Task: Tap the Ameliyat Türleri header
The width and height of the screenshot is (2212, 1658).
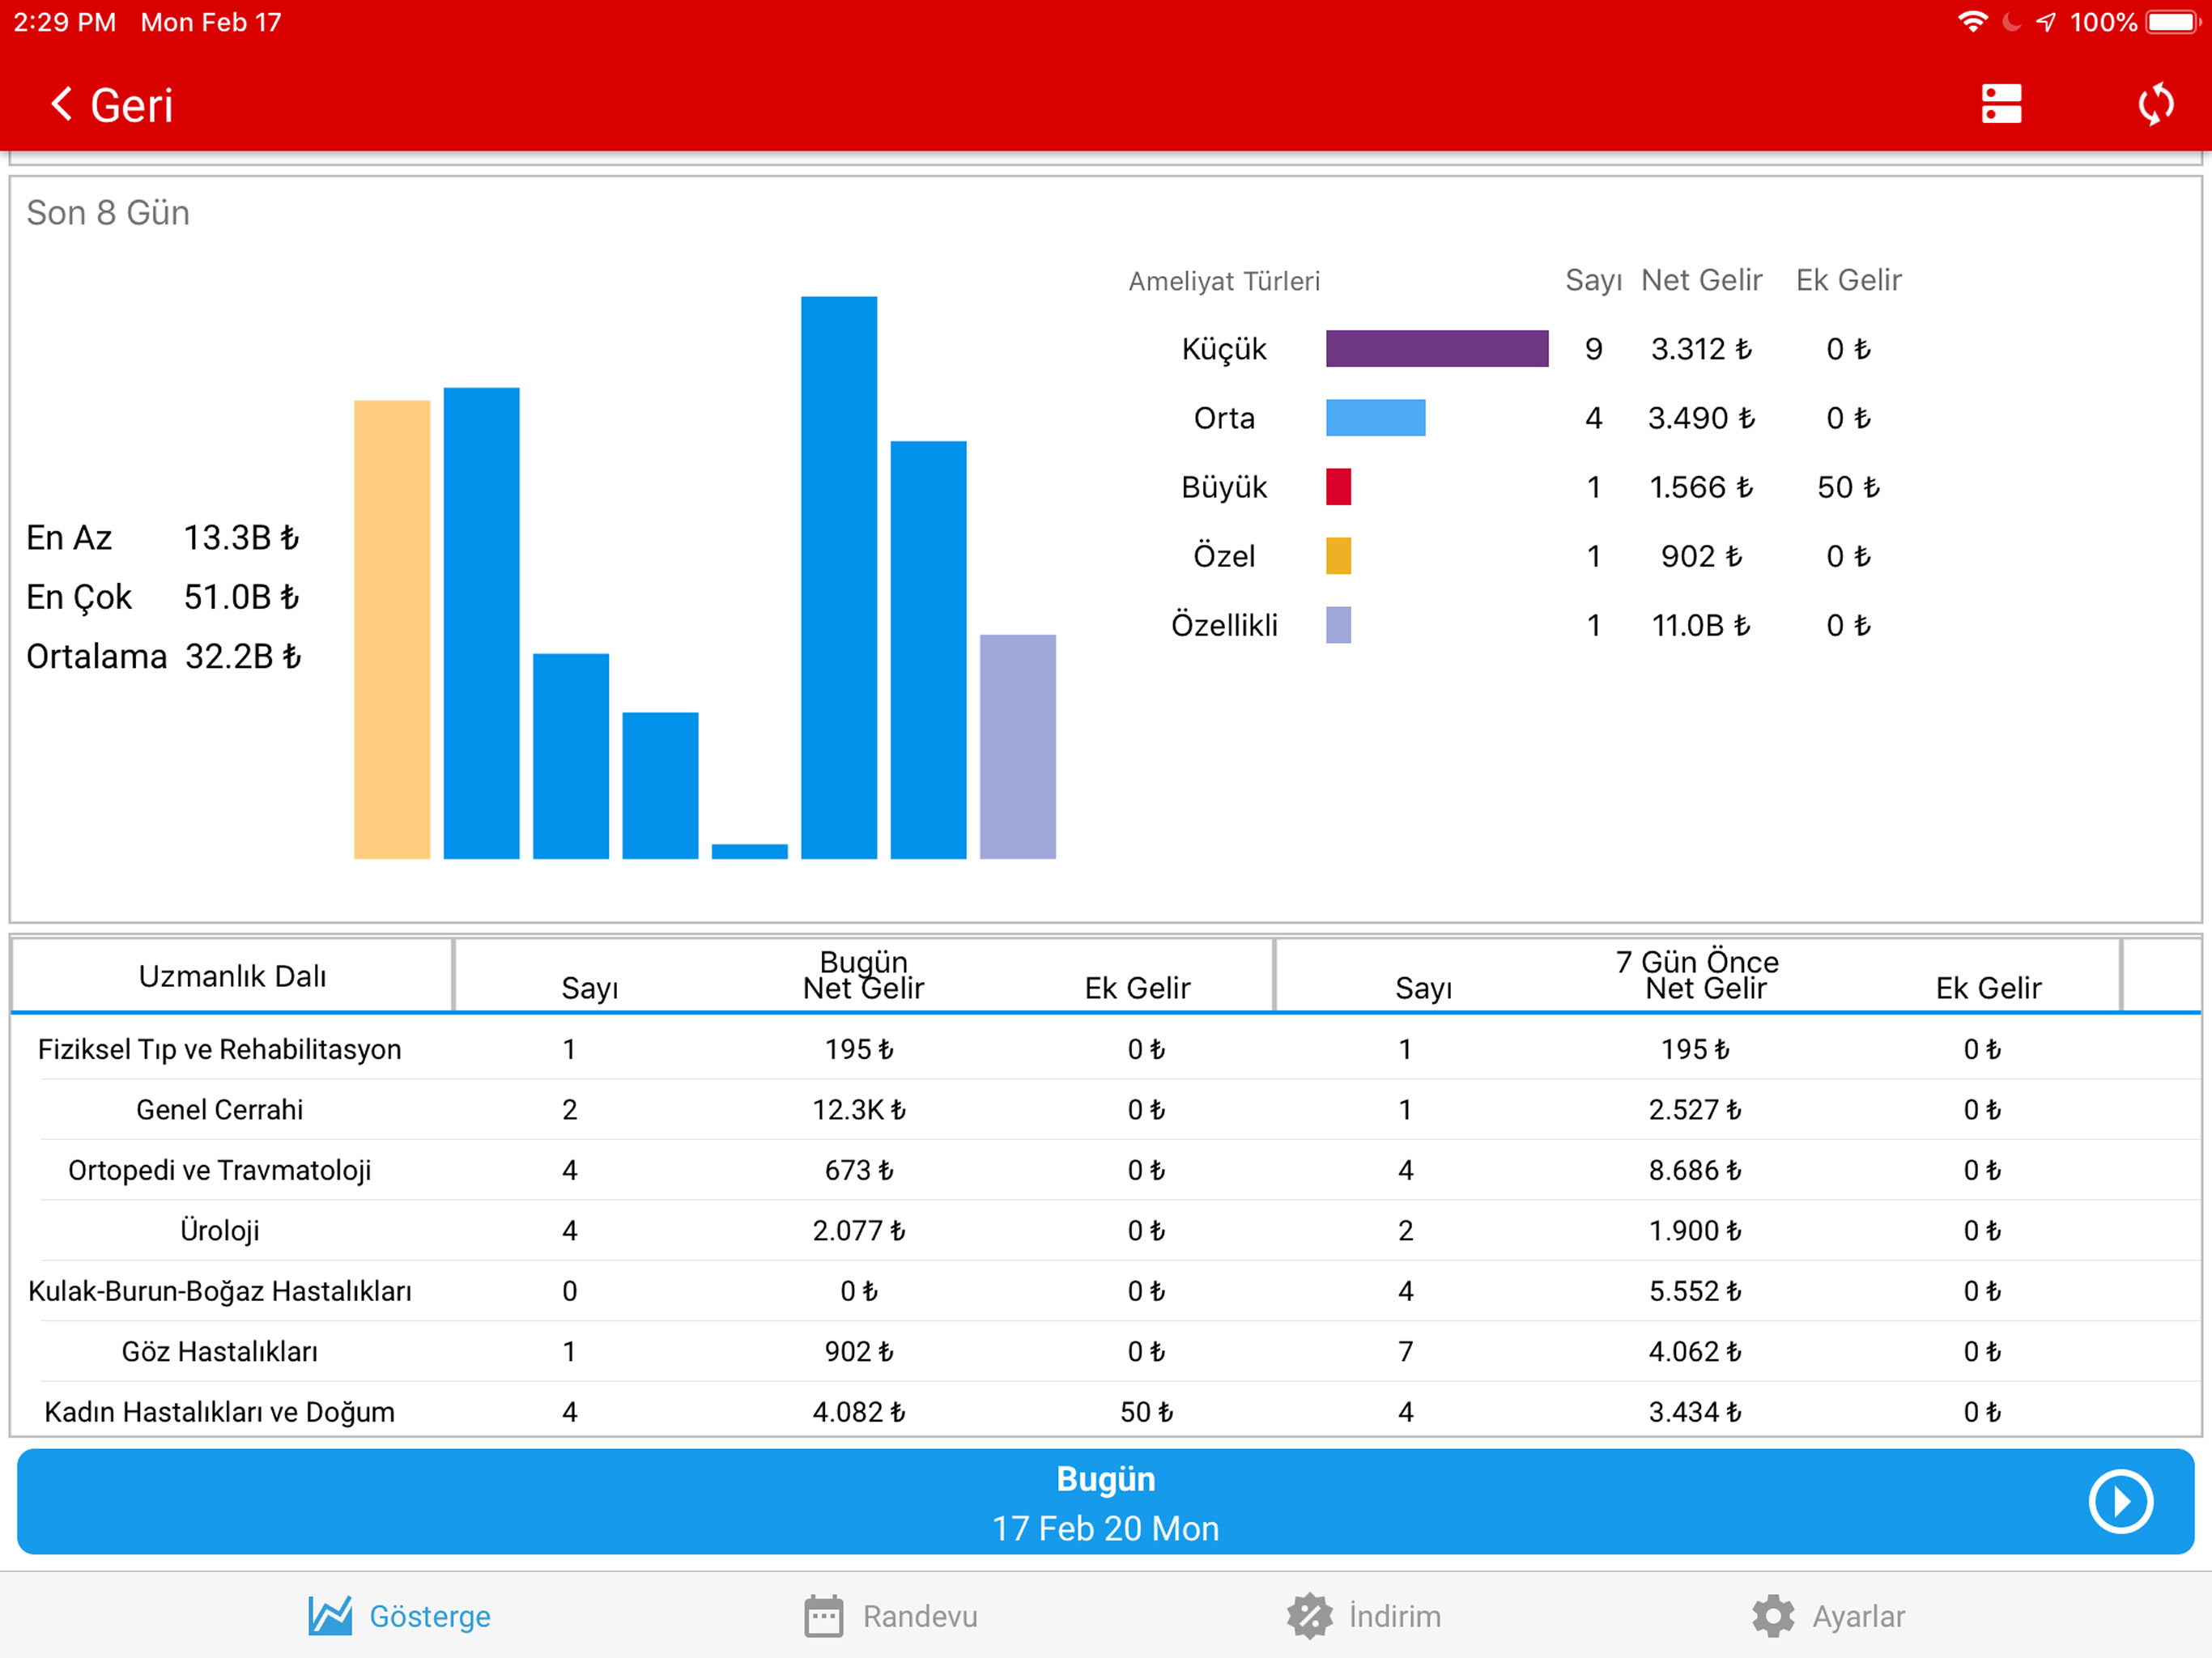Action: pyautogui.click(x=1224, y=281)
